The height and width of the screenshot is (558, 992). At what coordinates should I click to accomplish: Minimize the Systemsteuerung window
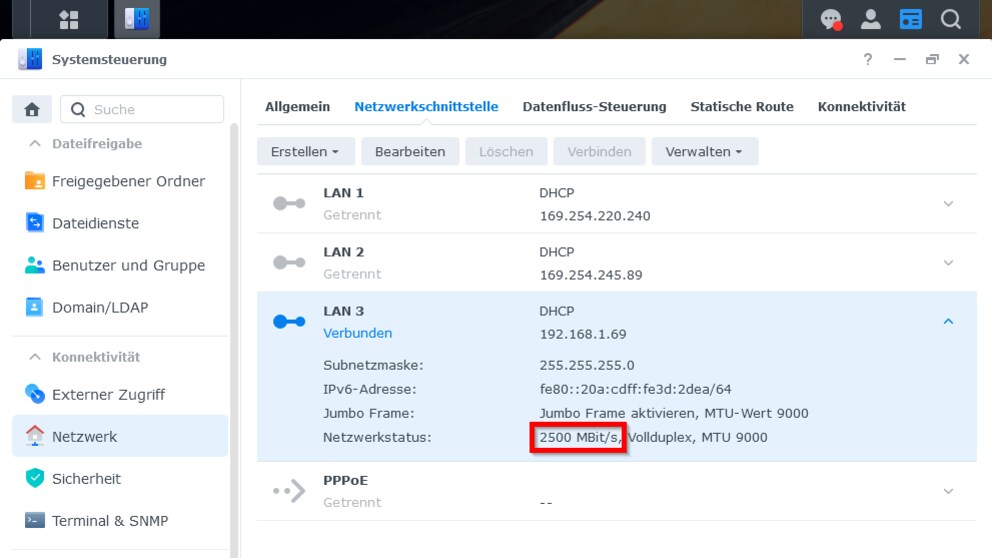[900, 59]
